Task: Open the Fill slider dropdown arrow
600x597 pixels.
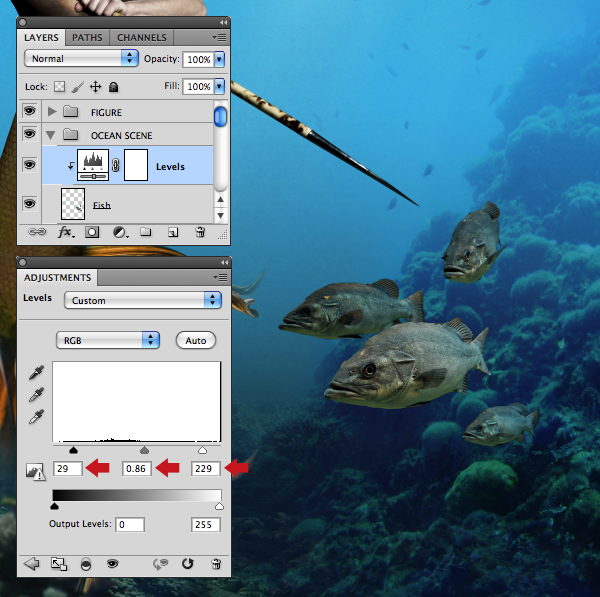Action: pyautogui.click(x=219, y=86)
